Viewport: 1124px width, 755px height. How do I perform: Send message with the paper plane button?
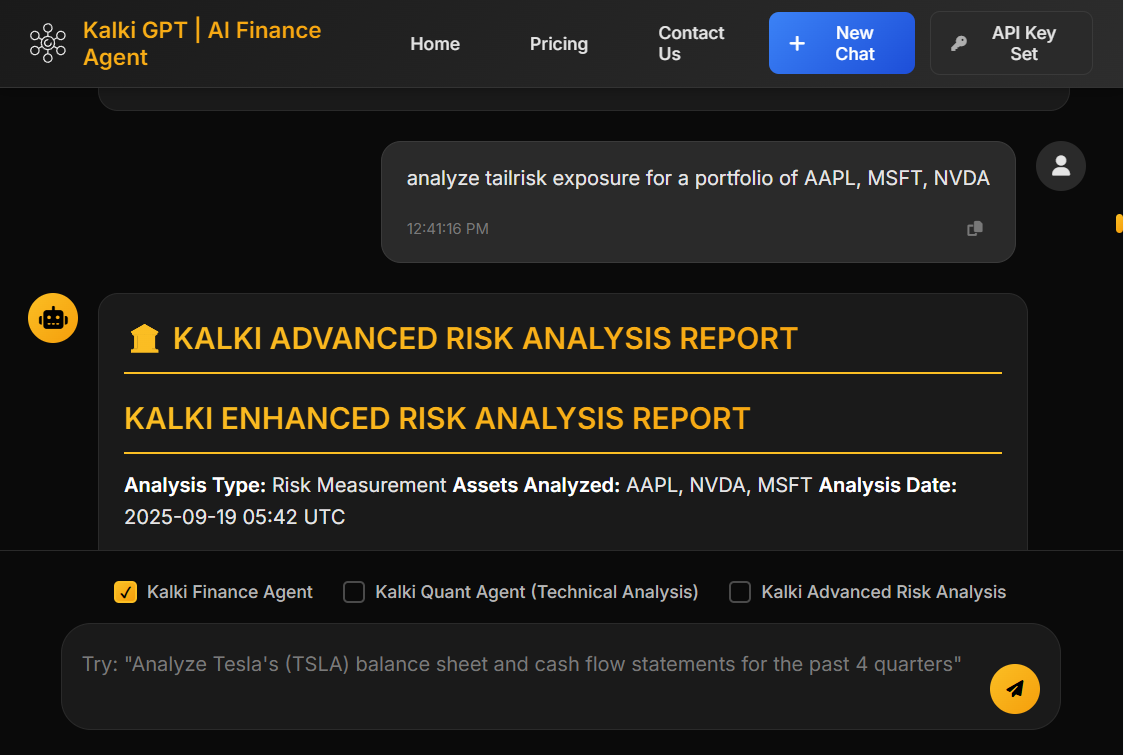coord(1014,688)
